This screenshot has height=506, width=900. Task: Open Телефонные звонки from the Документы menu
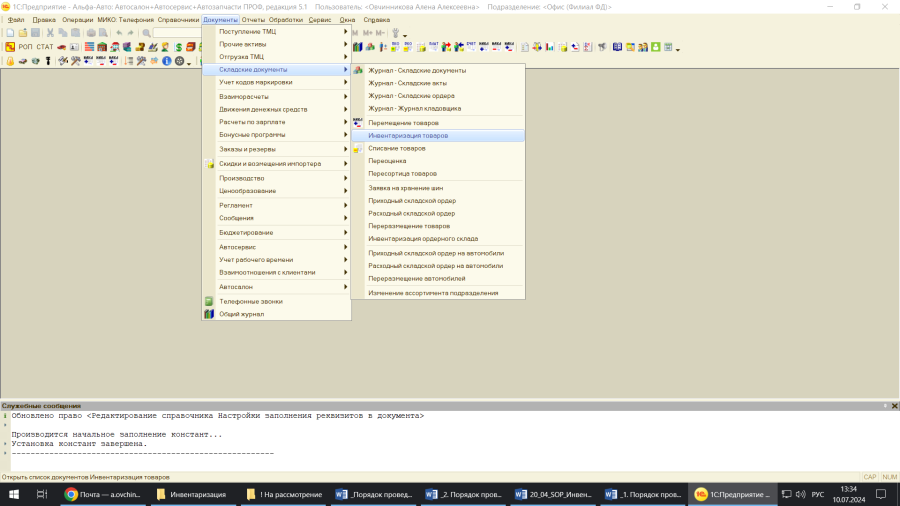pos(276,301)
